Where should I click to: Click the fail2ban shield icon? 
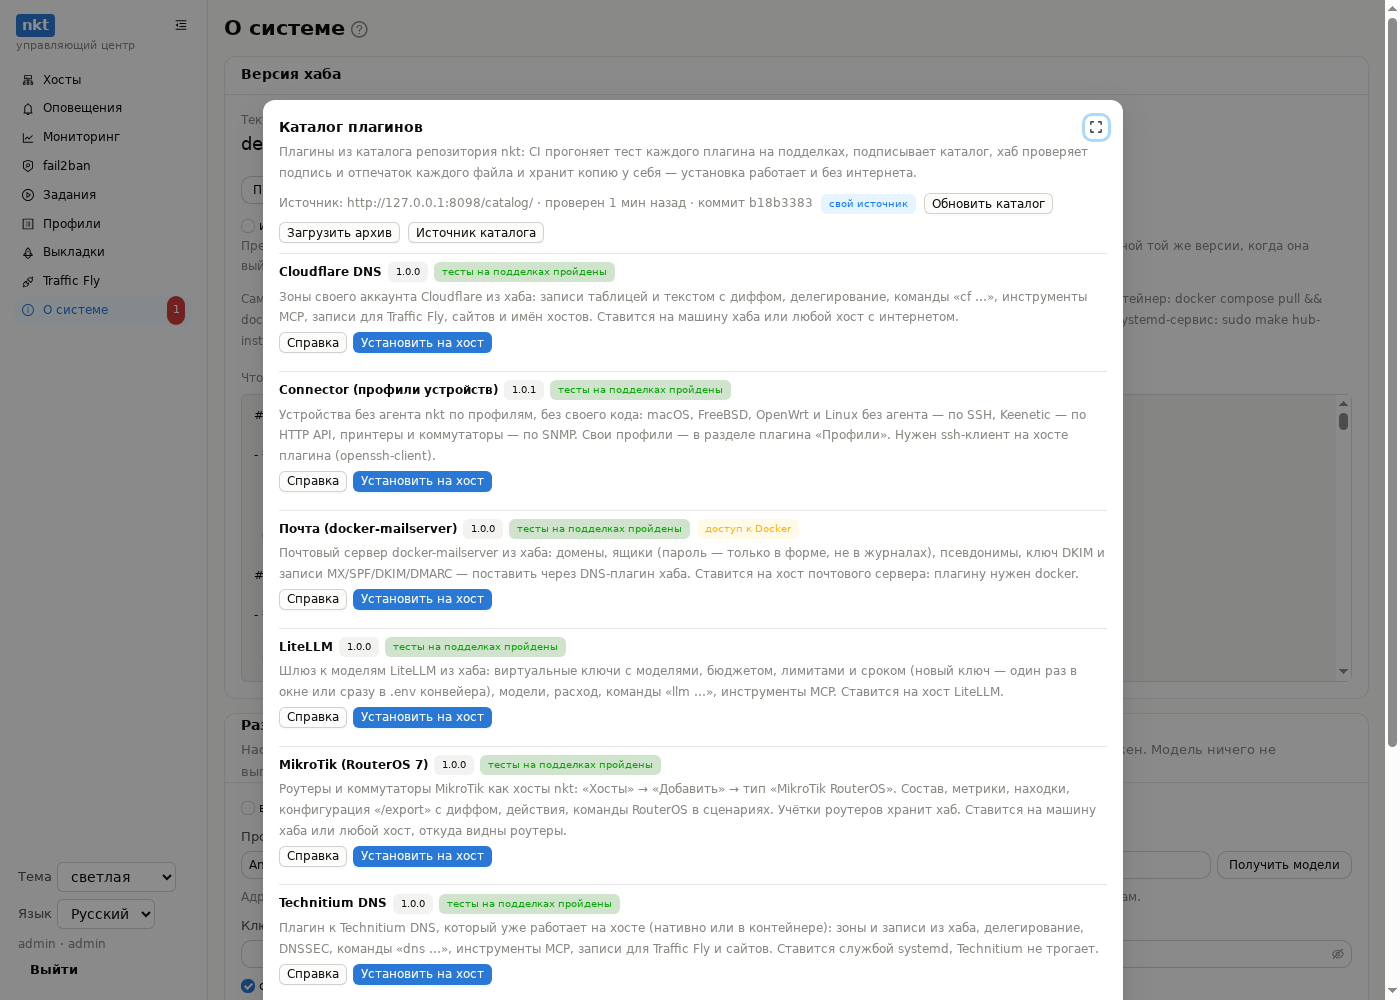point(28,166)
